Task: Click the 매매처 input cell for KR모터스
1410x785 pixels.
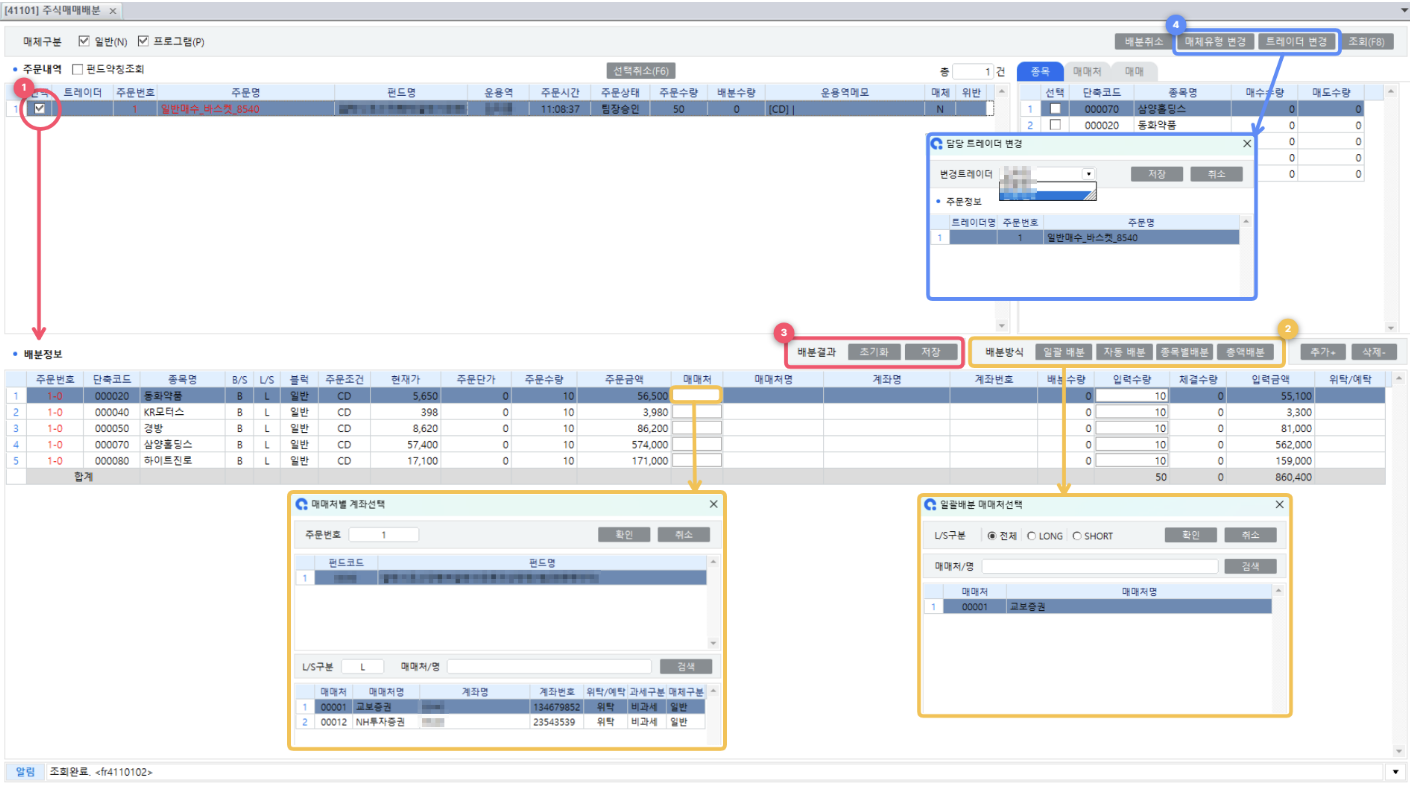Action: coord(696,412)
